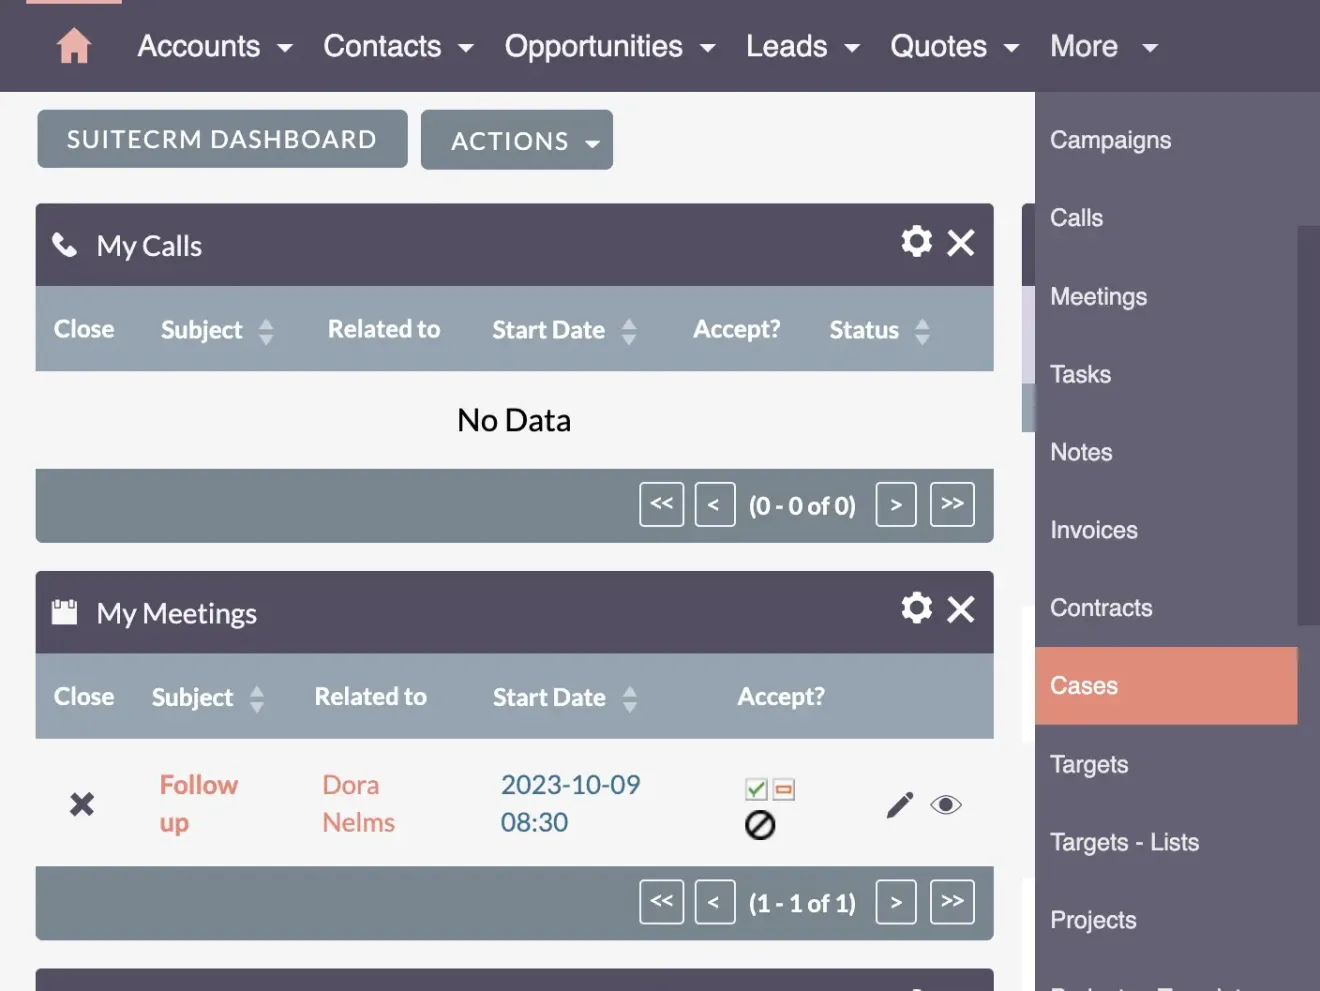Accept the Follow up meeting with the green check
Viewport: 1320px width, 991px height.
pos(756,789)
